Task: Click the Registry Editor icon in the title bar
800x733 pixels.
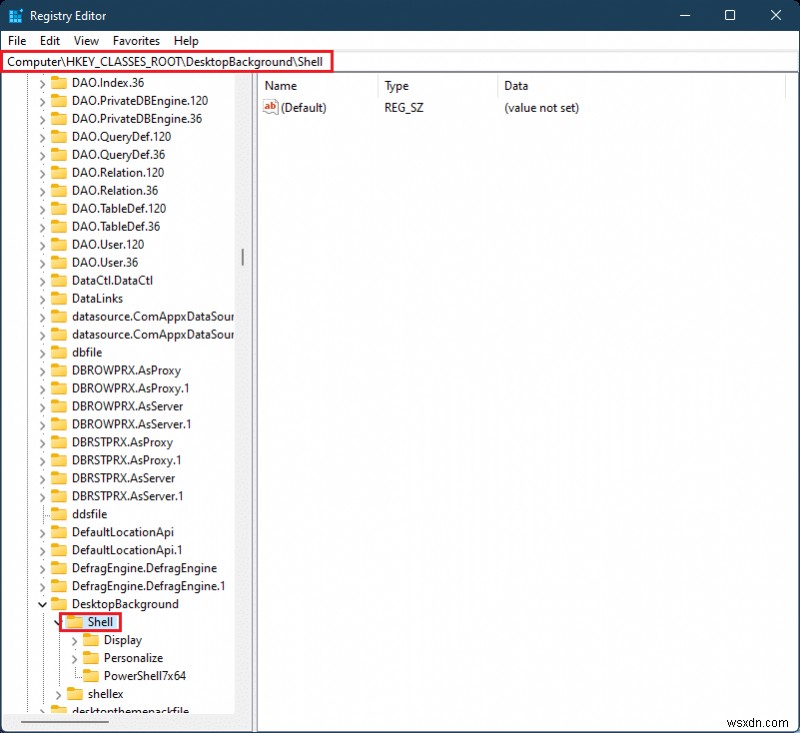Action: coord(14,15)
